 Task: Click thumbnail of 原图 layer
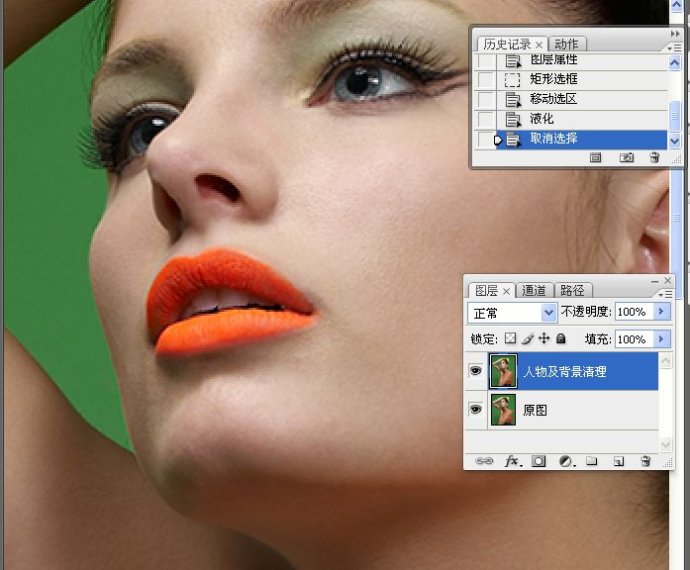click(503, 410)
